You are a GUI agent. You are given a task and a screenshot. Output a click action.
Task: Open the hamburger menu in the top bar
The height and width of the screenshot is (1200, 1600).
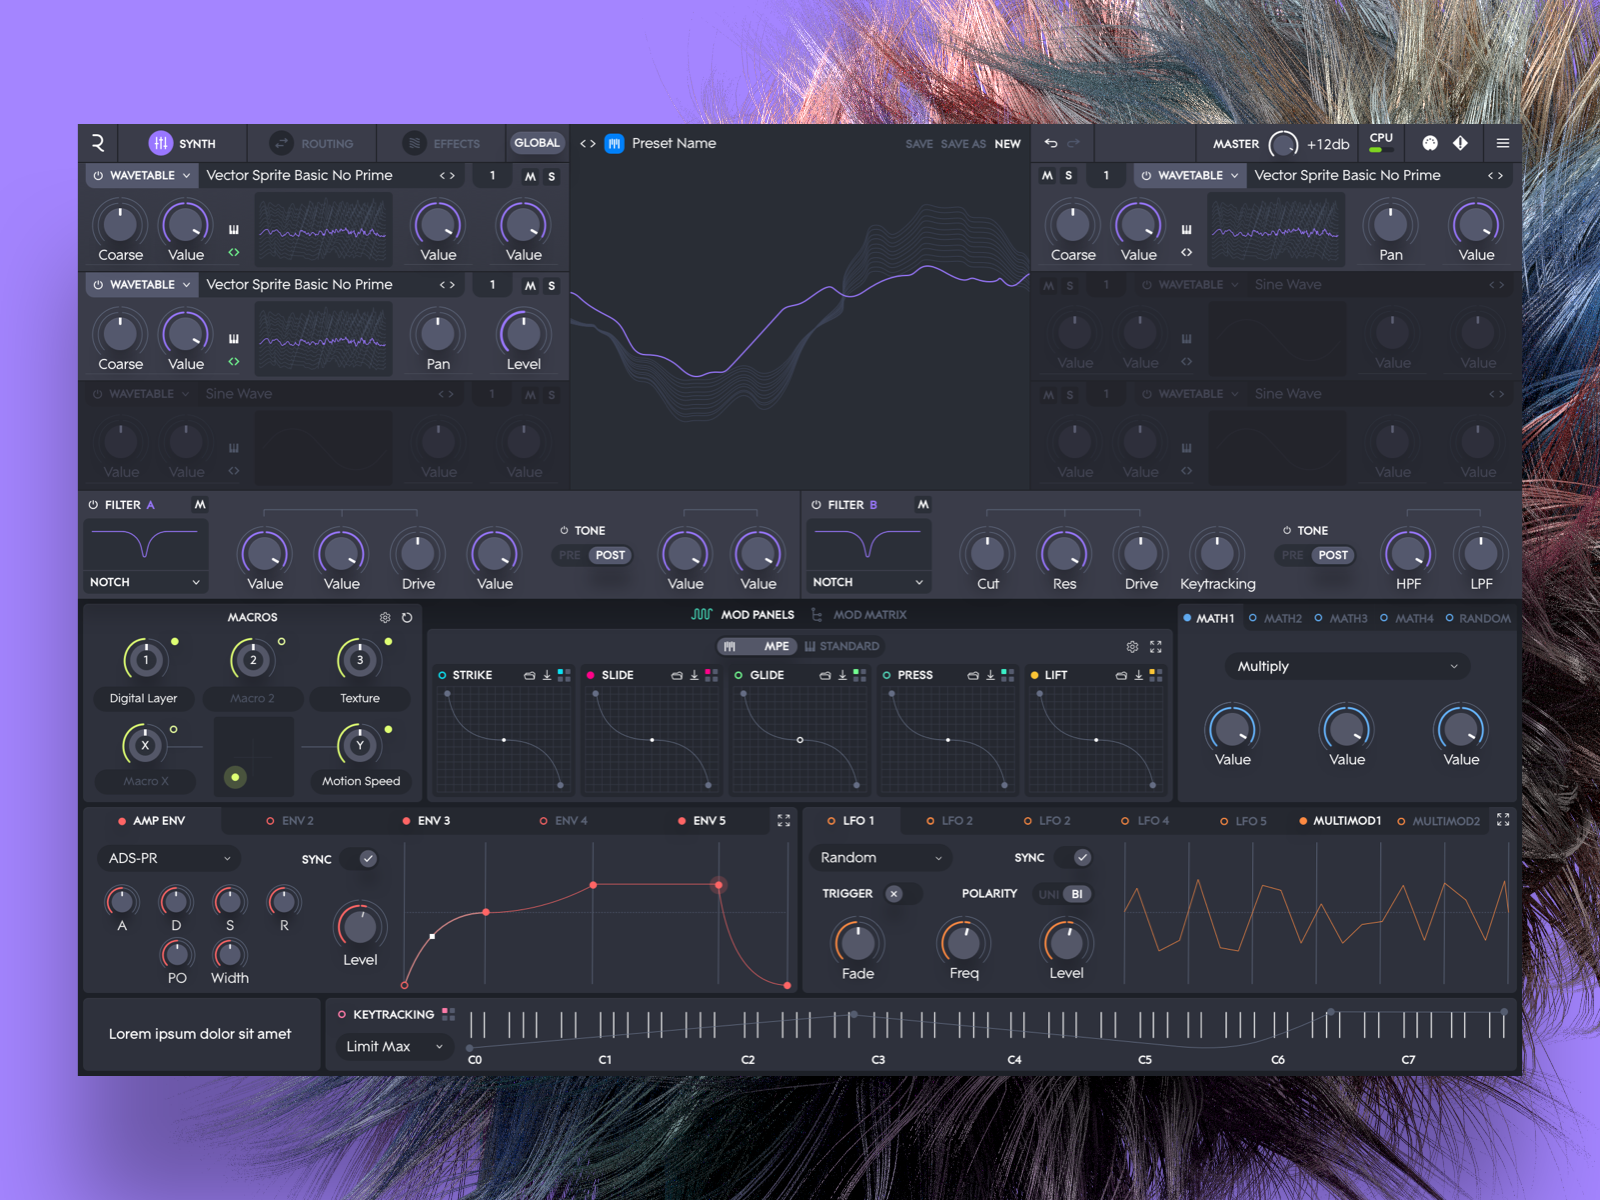[x=1502, y=143]
